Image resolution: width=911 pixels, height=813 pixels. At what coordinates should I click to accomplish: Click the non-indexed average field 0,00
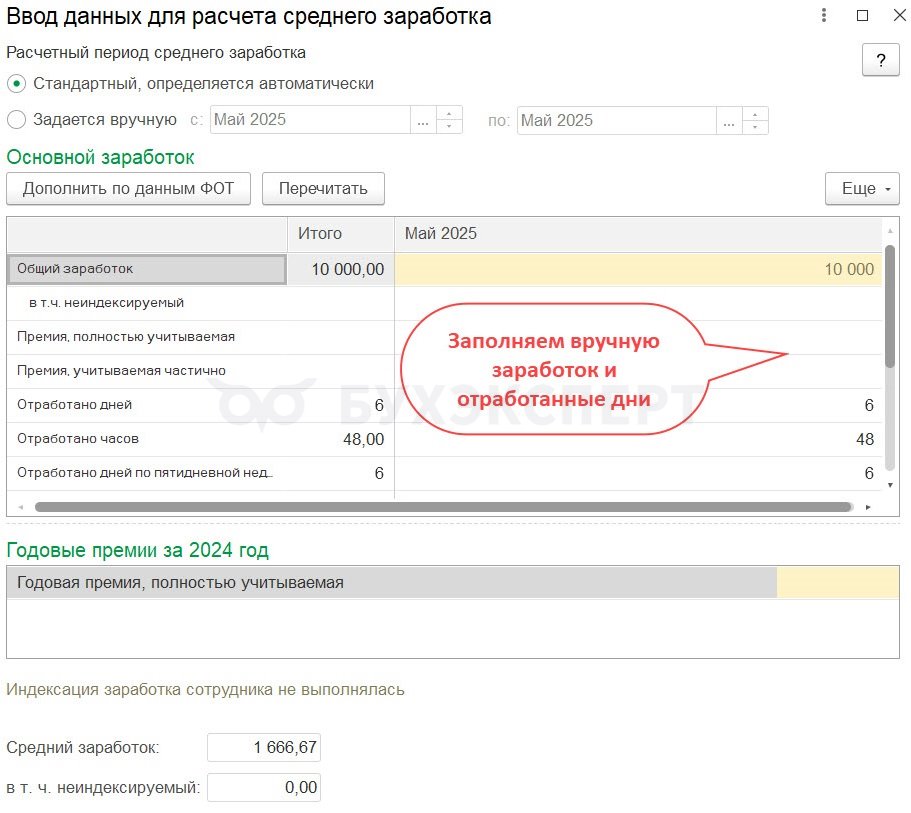(x=264, y=787)
